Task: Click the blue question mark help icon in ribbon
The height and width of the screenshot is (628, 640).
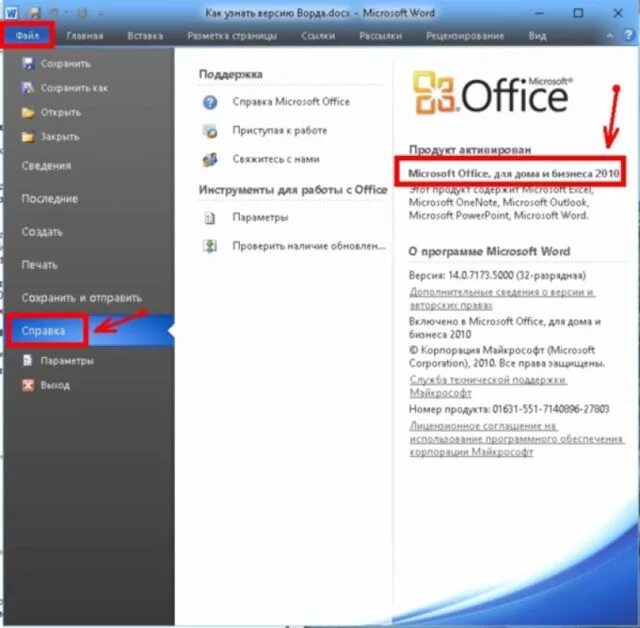Action: [x=629, y=36]
